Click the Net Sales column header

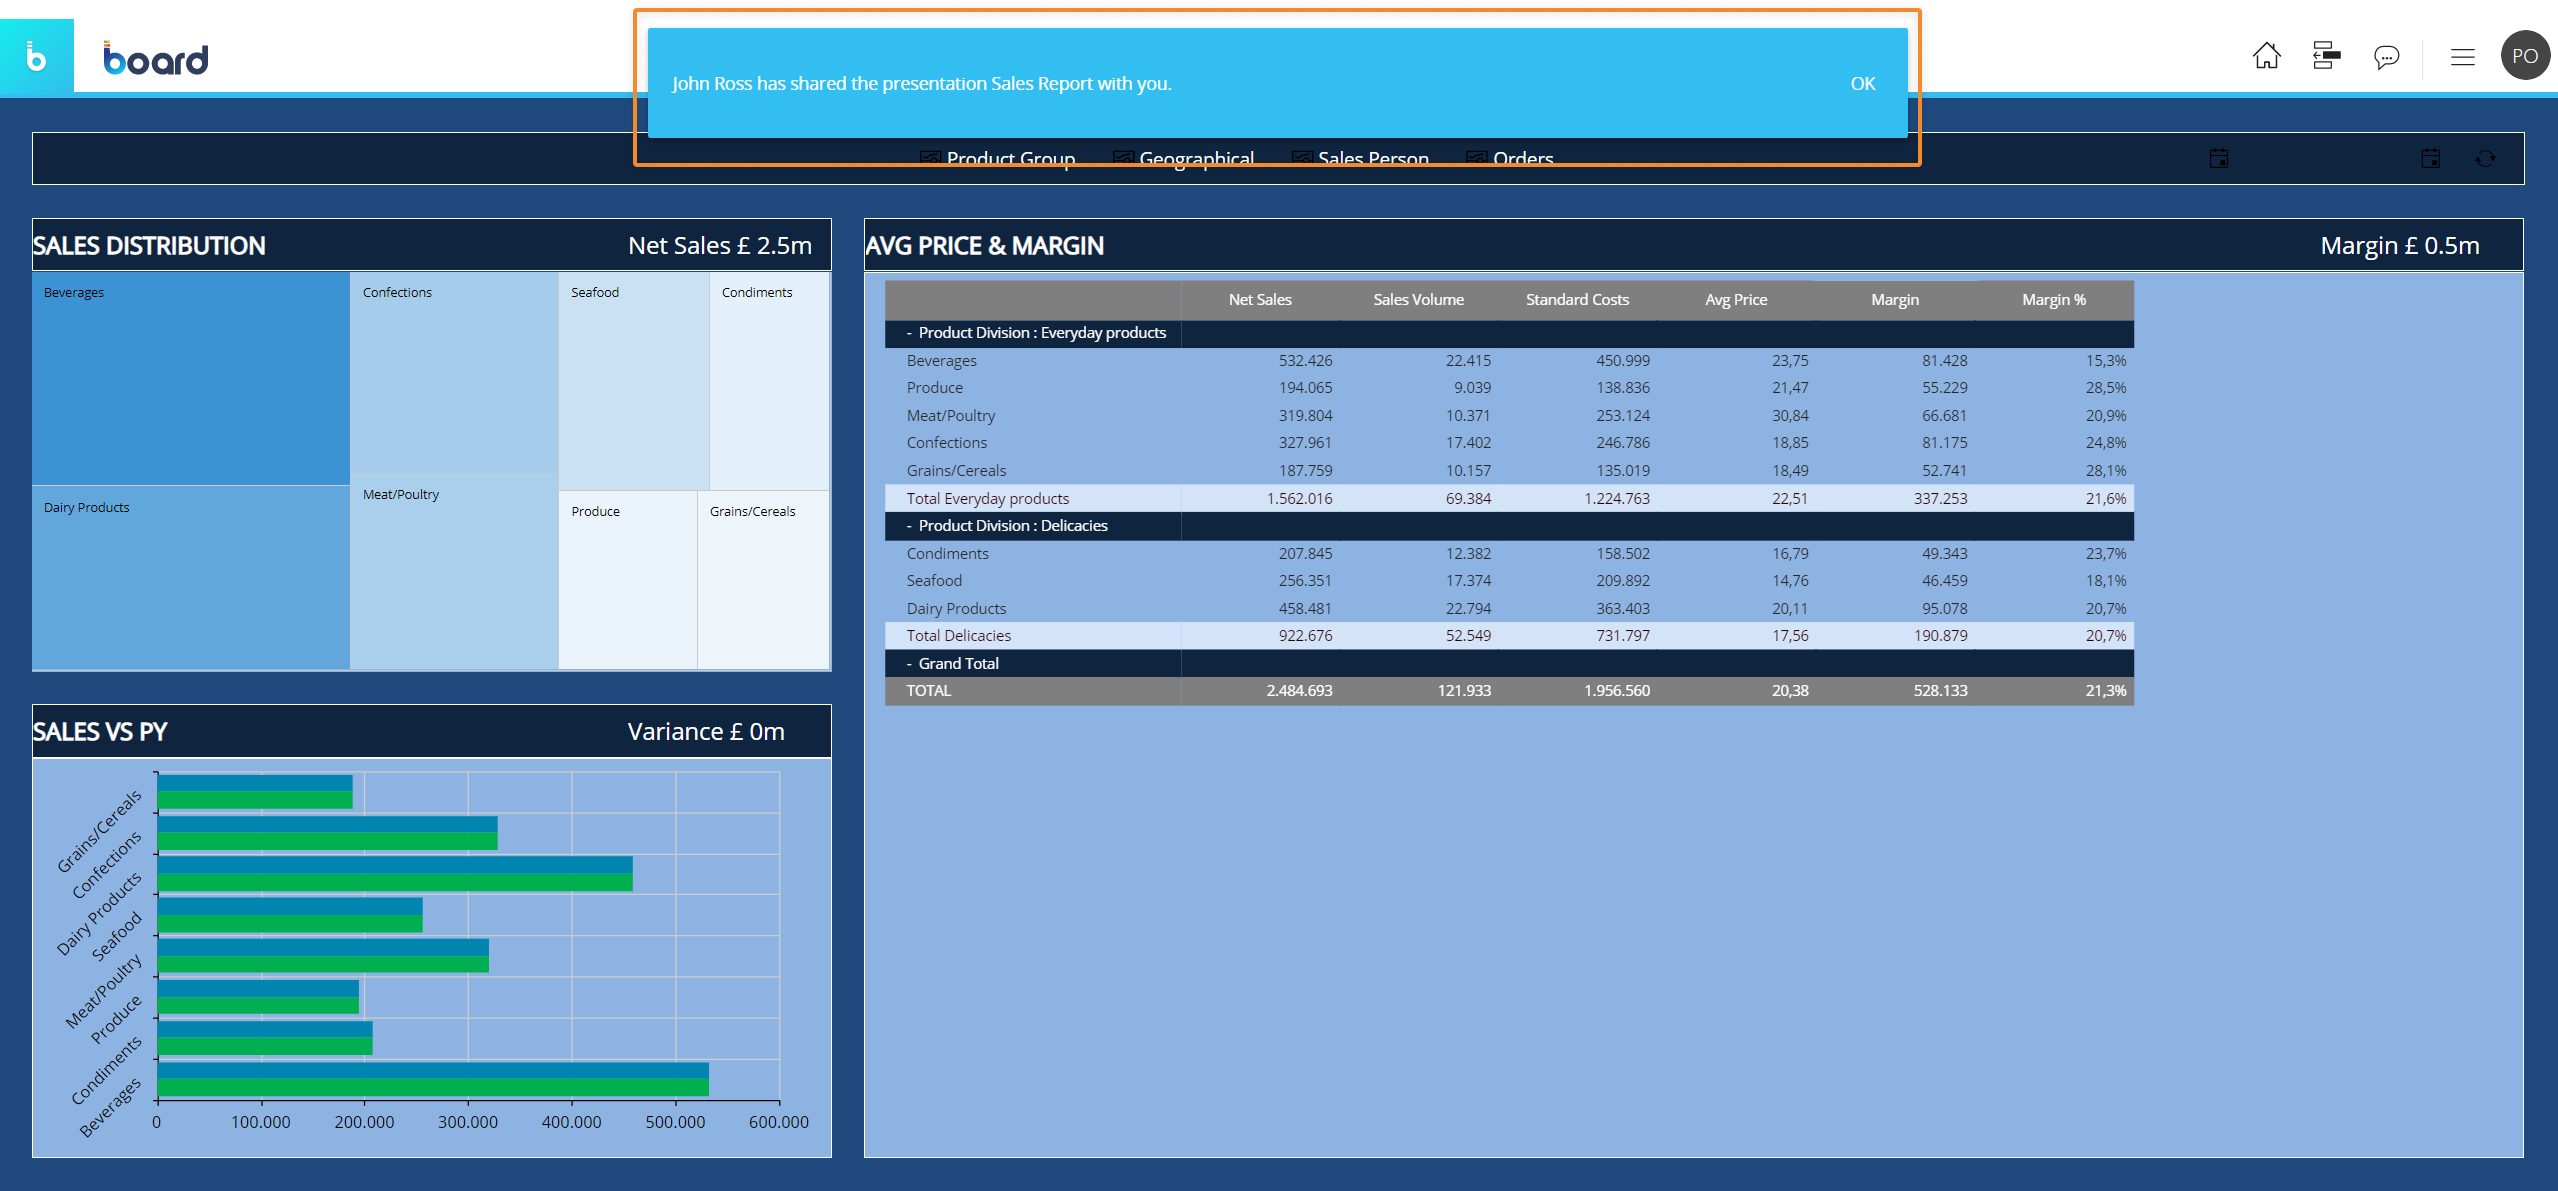pos(1259,300)
